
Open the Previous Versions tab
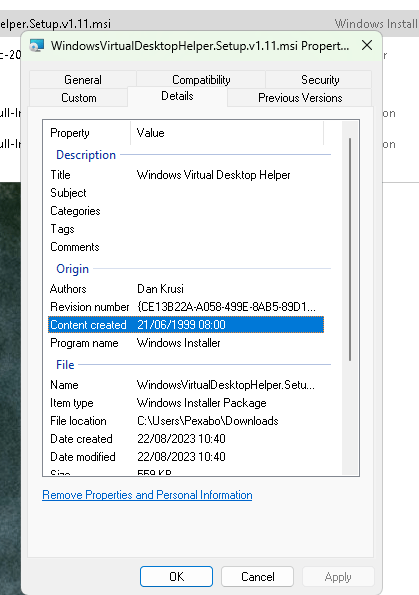300,98
